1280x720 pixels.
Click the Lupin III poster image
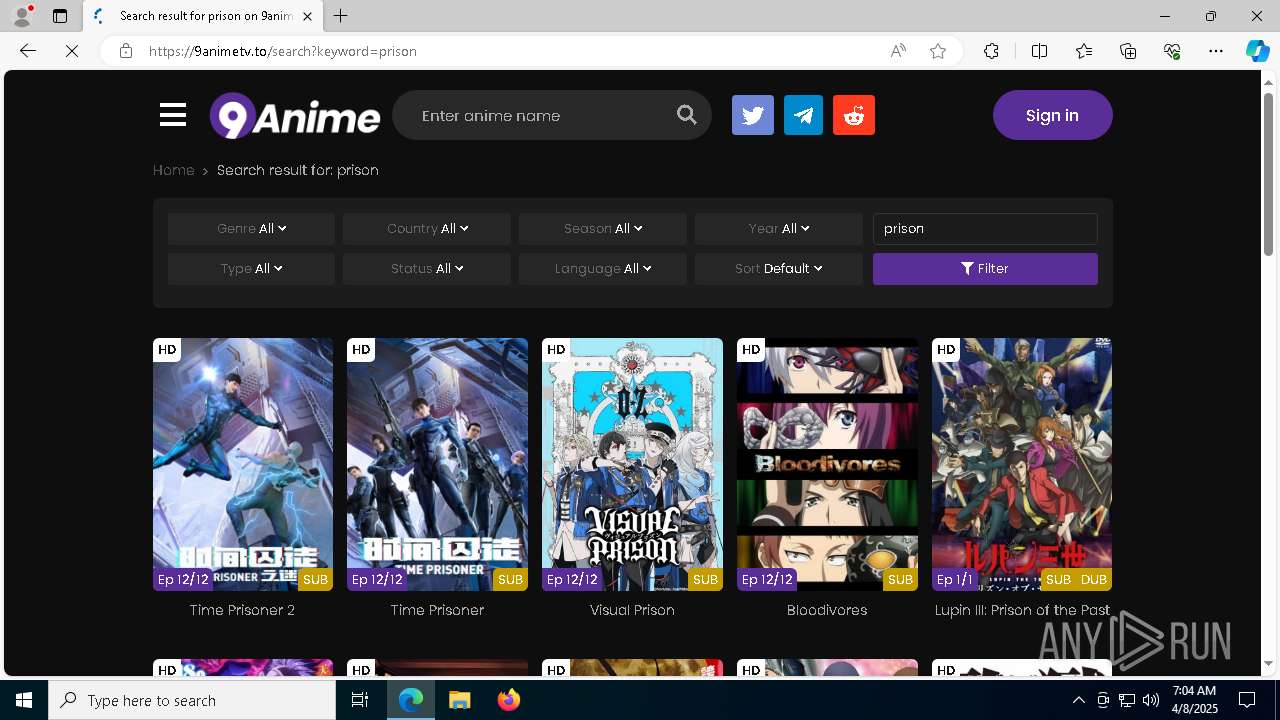pyautogui.click(x=1022, y=464)
